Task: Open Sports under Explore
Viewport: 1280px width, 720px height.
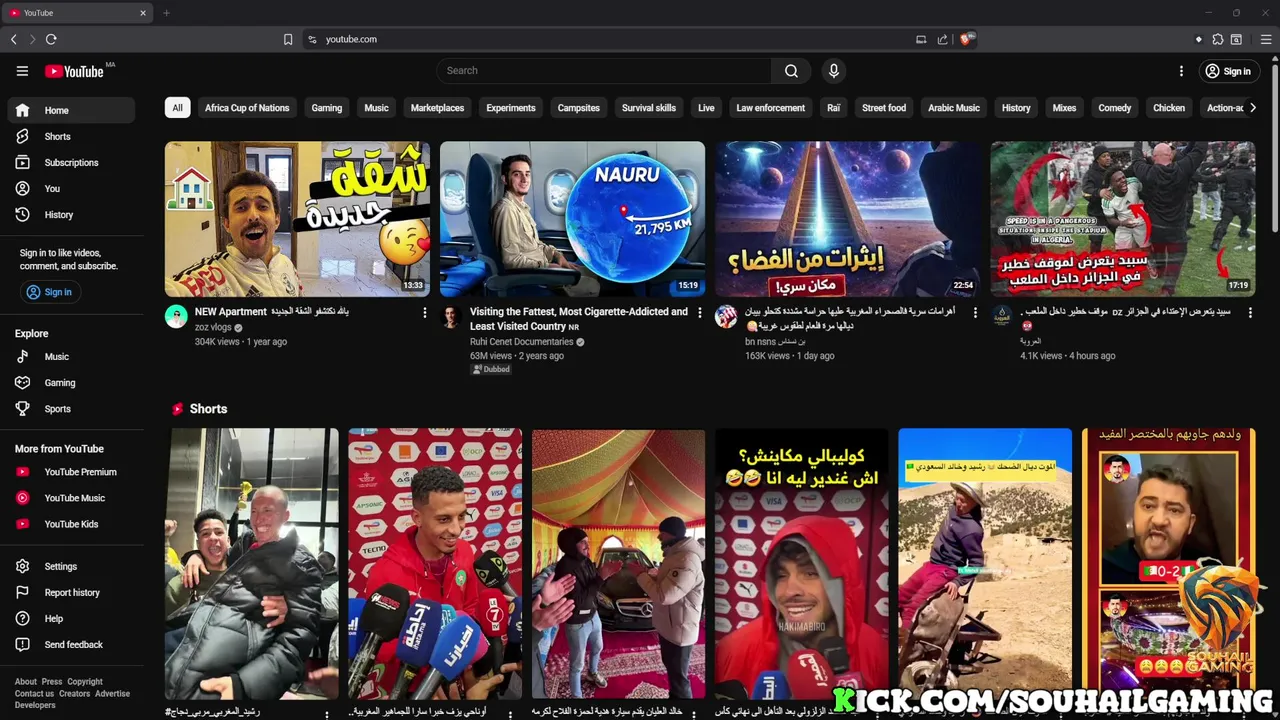Action: (x=71, y=408)
